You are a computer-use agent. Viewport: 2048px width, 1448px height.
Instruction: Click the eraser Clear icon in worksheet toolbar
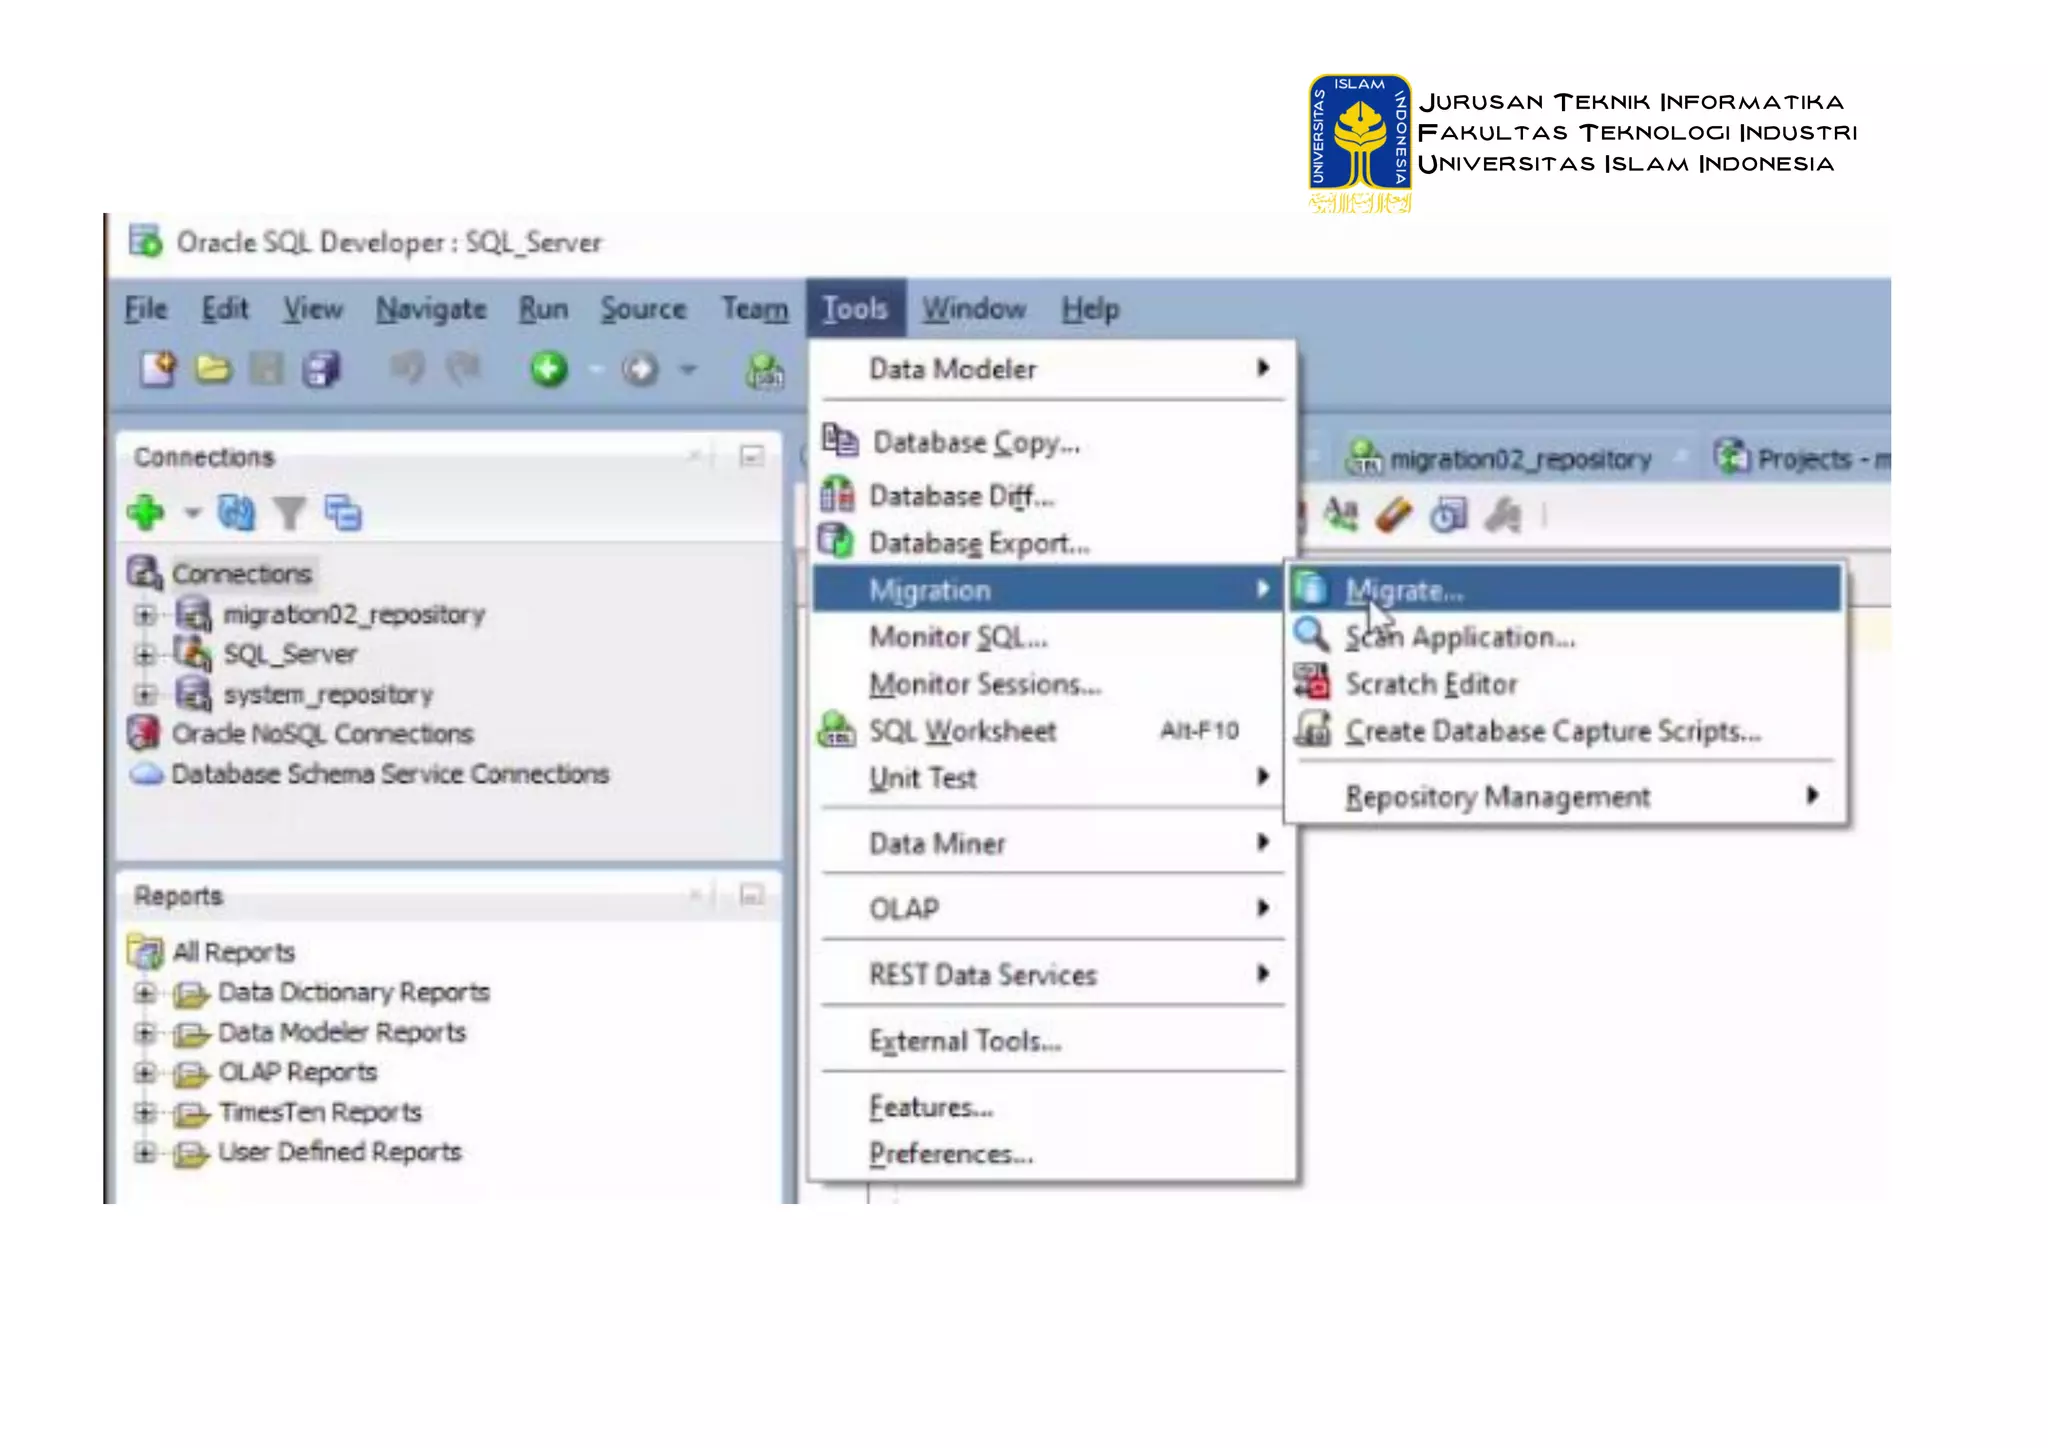pyautogui.click(x=1394, y=515)
